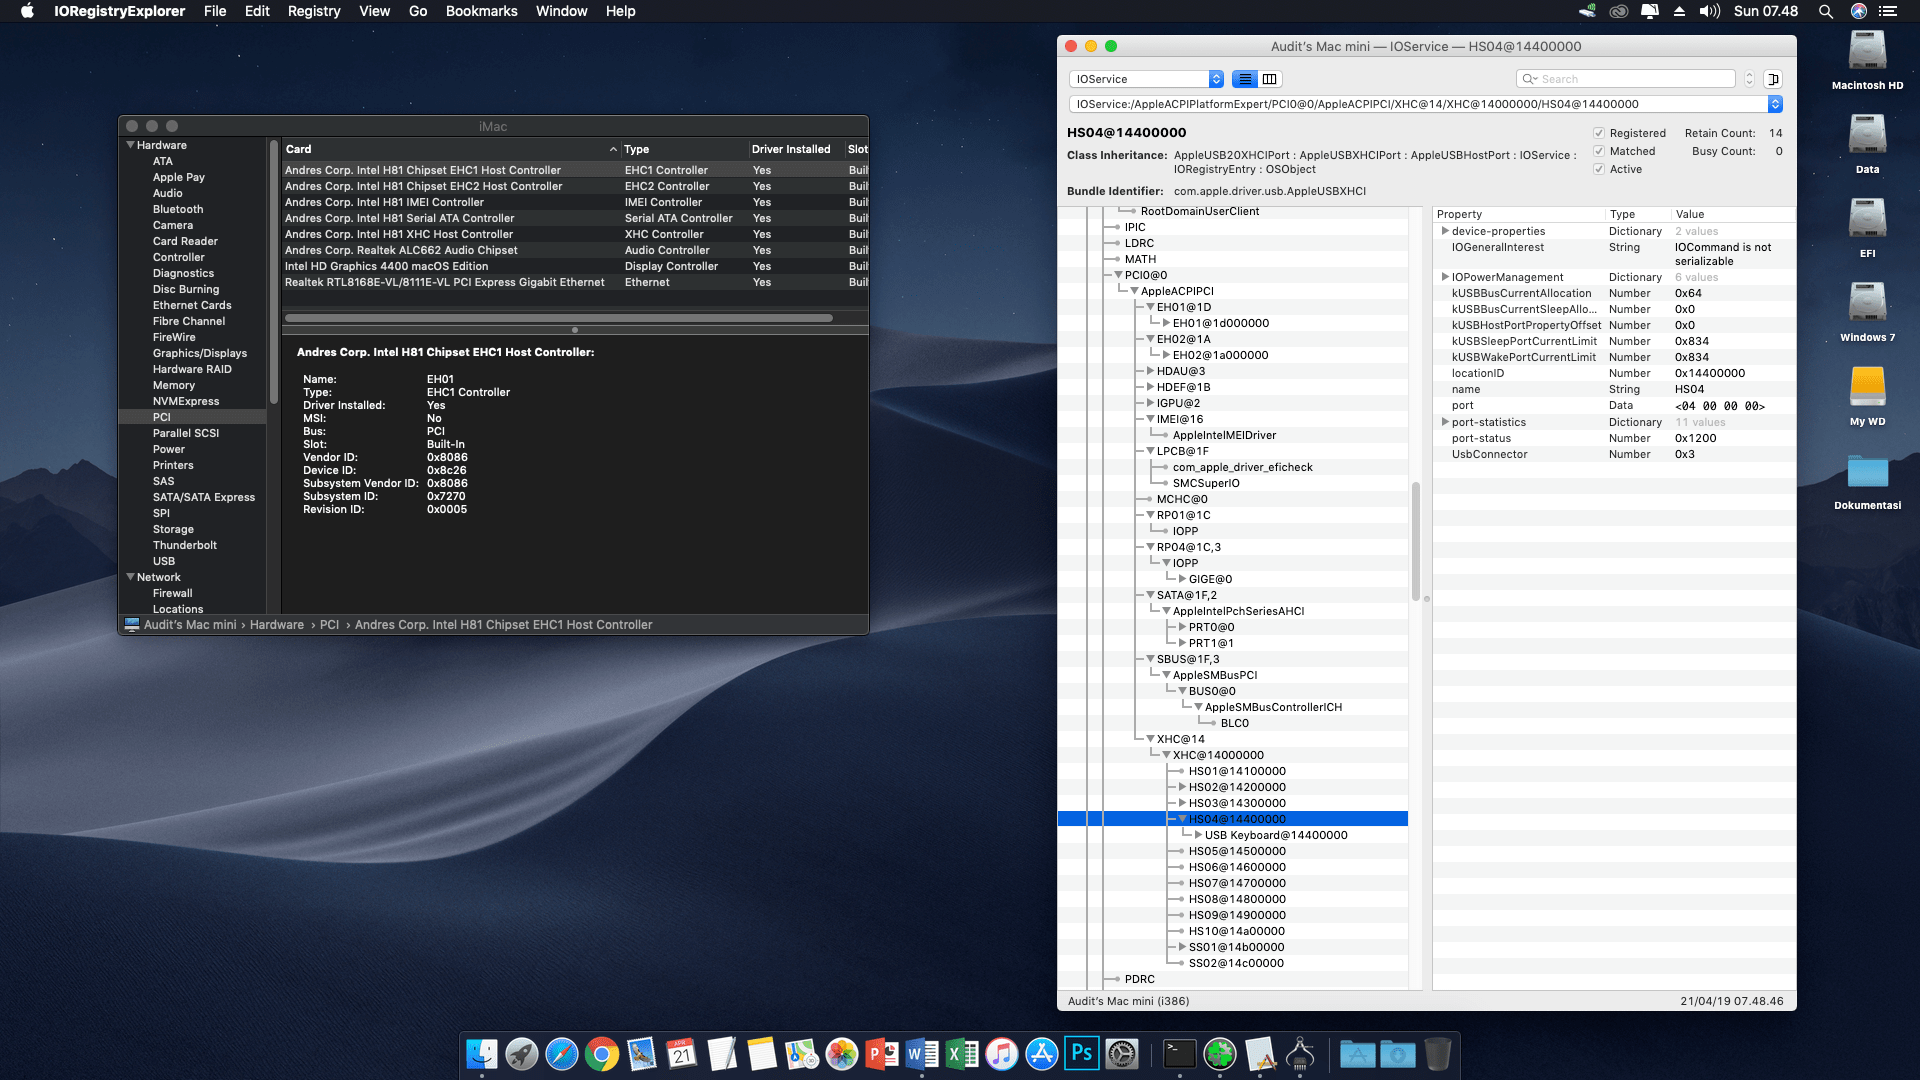Click the Creative Cloud menu bar icon
Image resolution: width=1920 pixels, height=1080 pixels.
pyautogui.click(x=1619, y=11)
